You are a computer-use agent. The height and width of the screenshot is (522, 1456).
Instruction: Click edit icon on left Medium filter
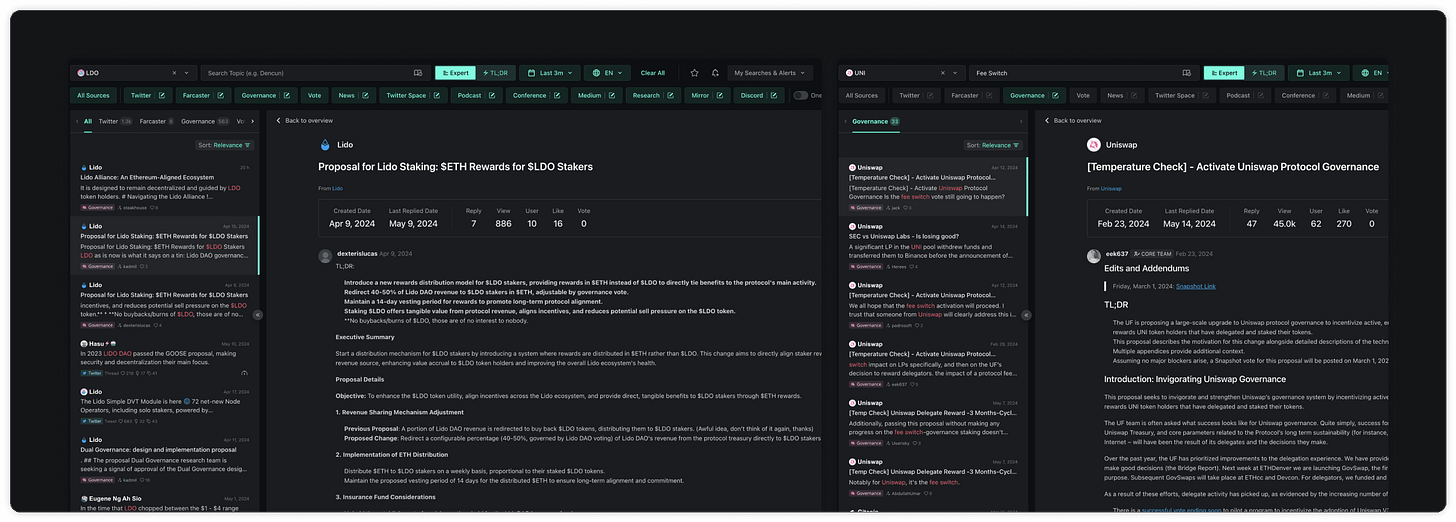point(612,95)
